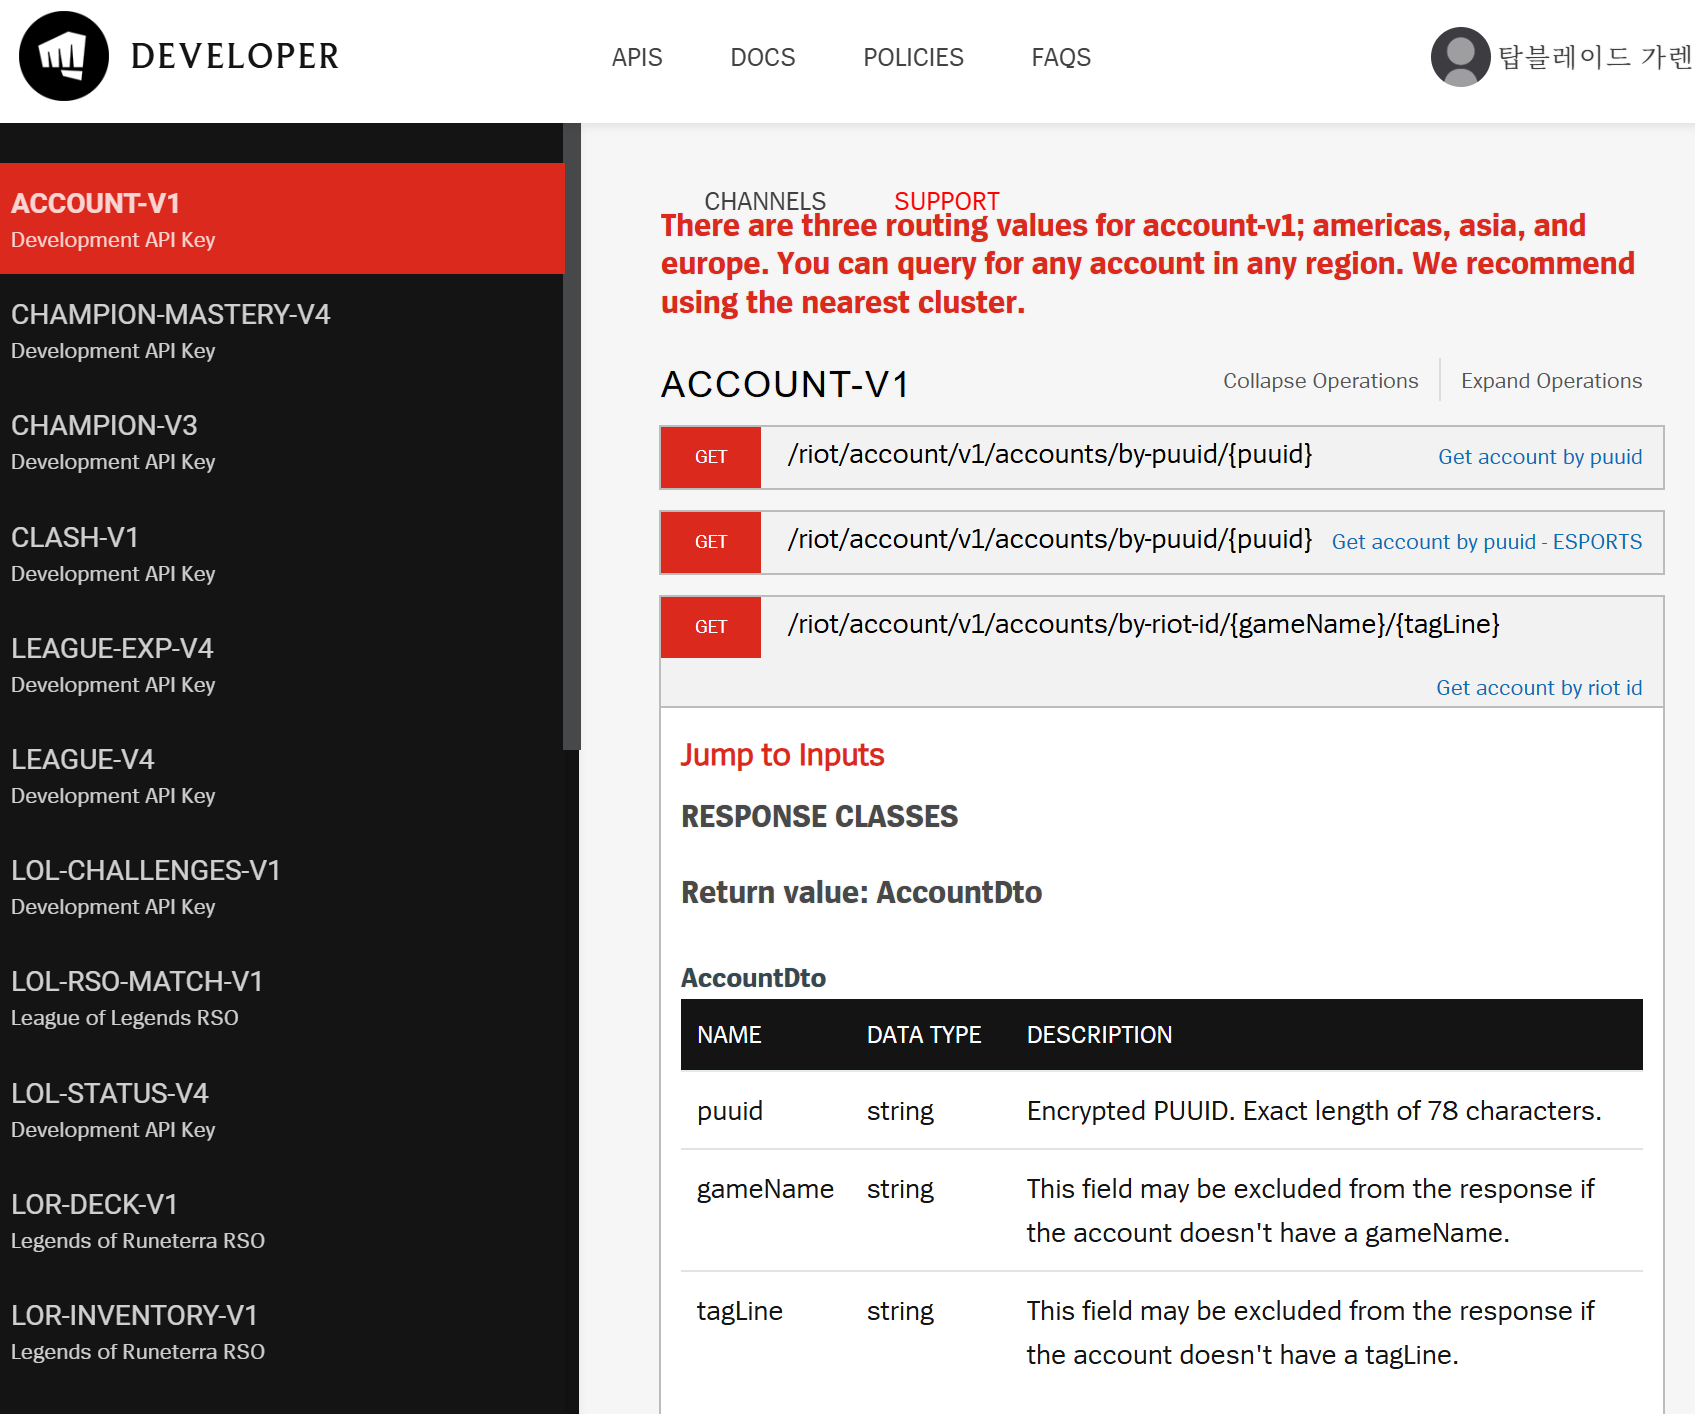Image resolution: width=1695 pixels, height=1414 pixels.
Task: Click the sidebar vertical scrollbar
Action: click(572, 437)
